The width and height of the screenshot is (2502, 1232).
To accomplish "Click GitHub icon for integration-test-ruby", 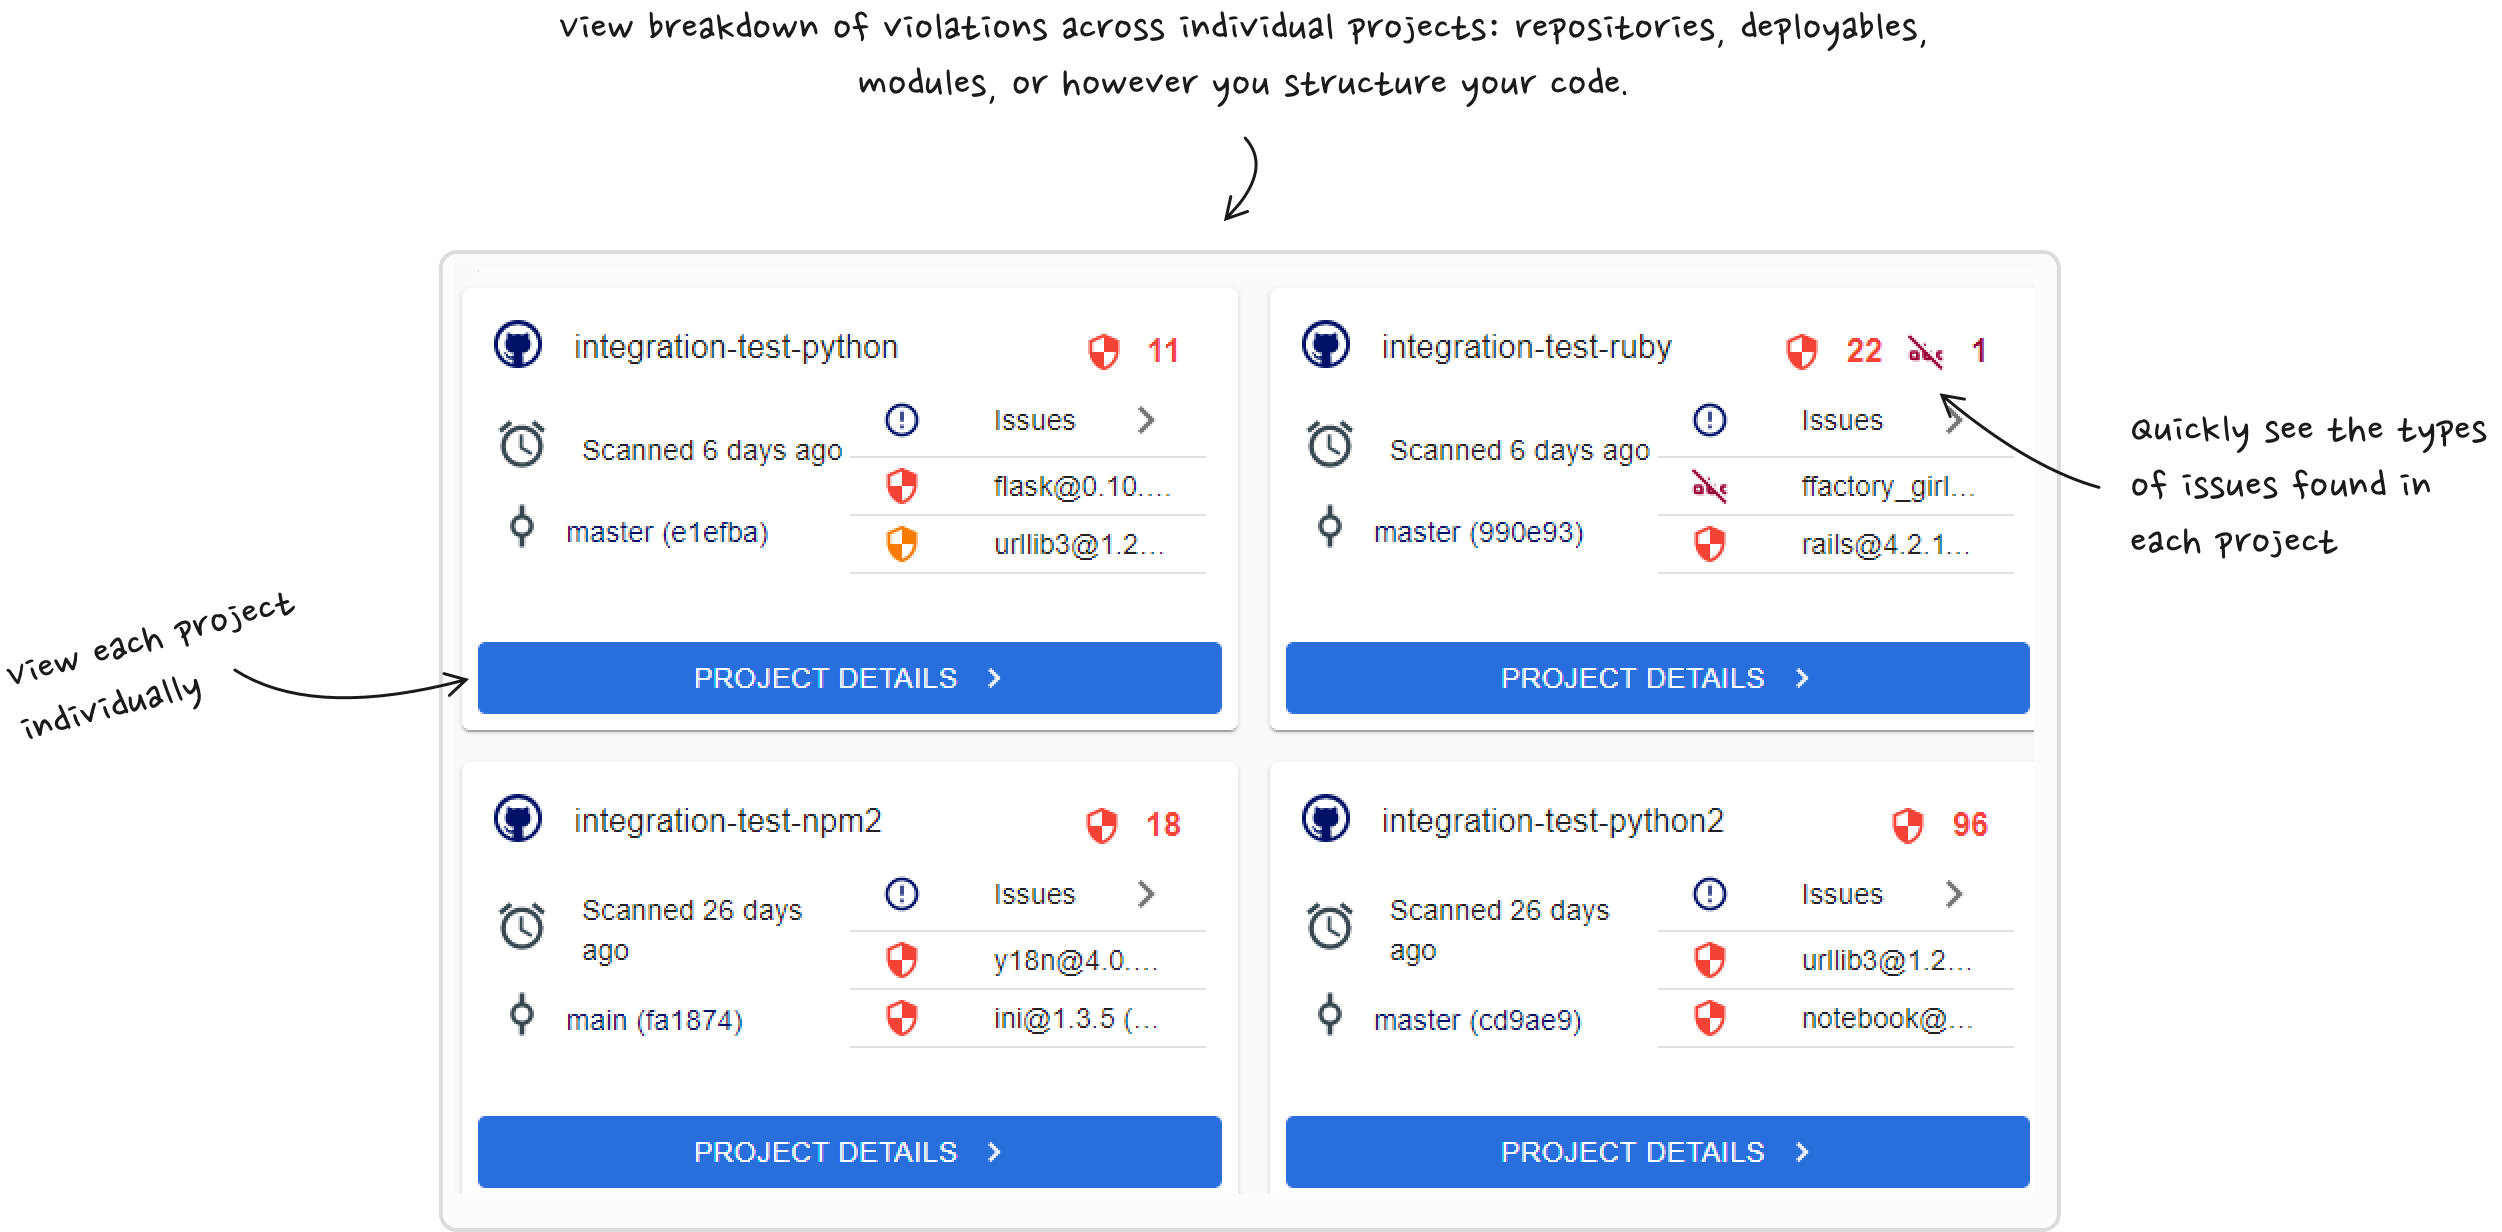I will [x=1326, y=345].
